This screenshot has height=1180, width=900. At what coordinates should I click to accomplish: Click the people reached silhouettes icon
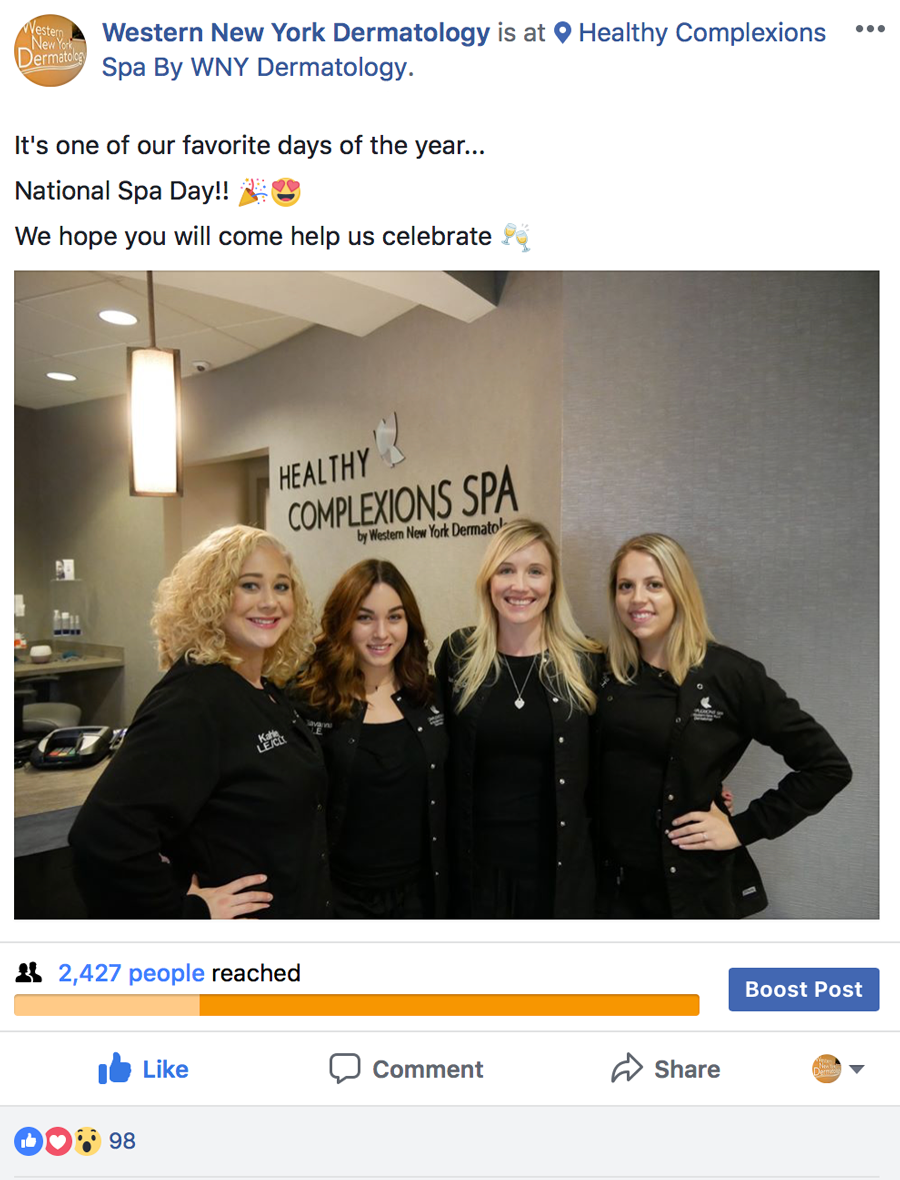tap(29, 973)
